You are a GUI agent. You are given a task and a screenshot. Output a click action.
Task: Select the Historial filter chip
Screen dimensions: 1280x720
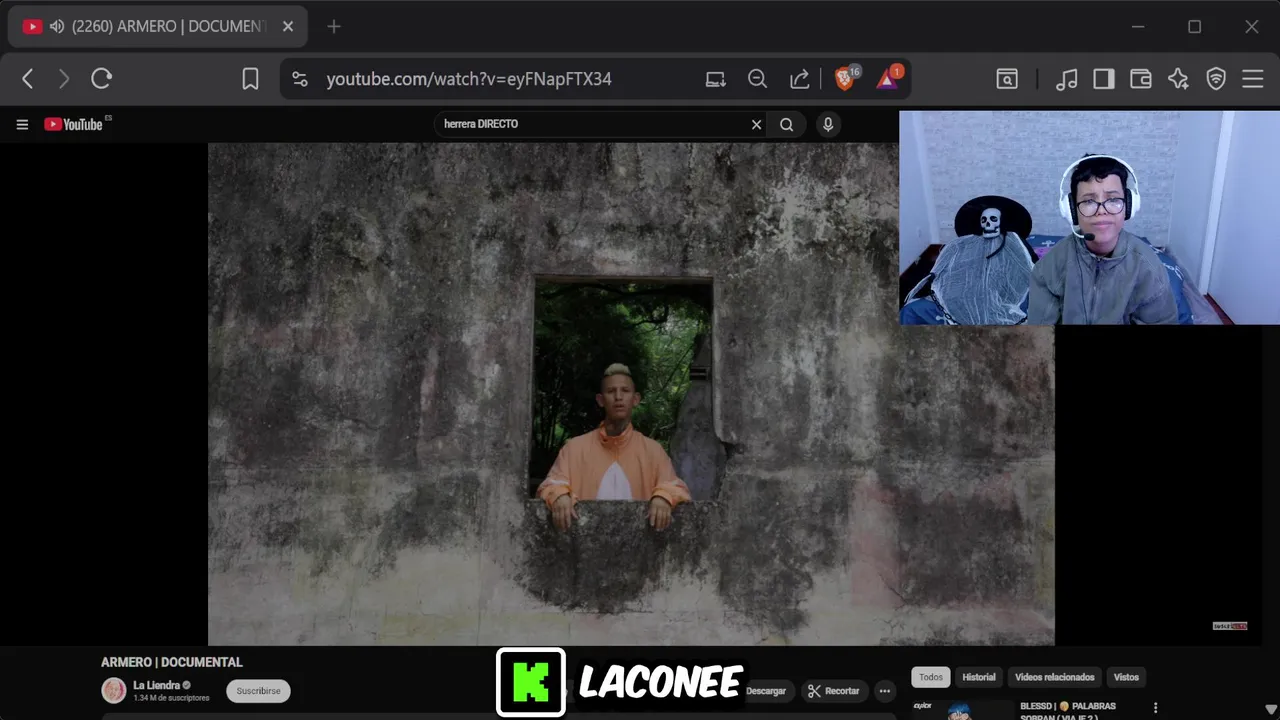(x=979, y=677)
